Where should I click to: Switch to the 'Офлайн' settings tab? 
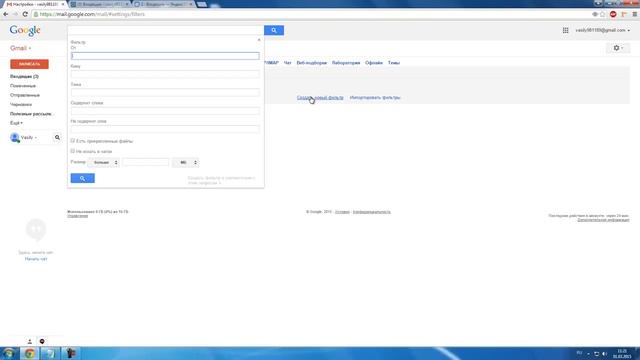(374, 63)
